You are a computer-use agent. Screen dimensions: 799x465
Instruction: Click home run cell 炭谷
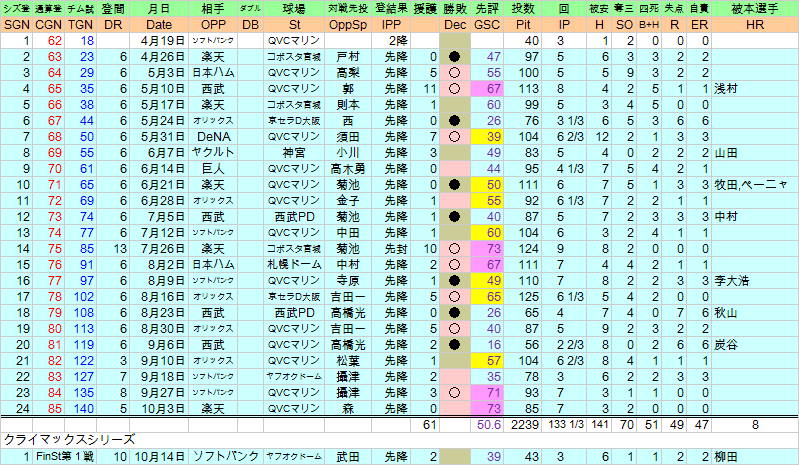click(x=755, y=345)
